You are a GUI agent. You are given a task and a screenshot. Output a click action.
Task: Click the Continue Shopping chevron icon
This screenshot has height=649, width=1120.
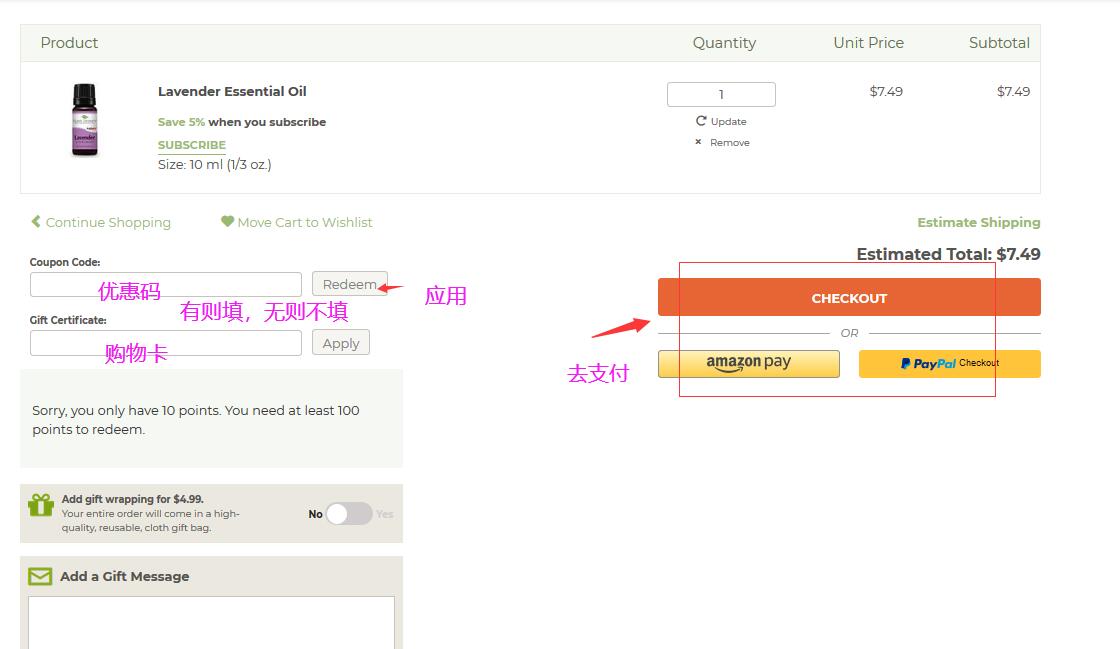tap(36, 221)
